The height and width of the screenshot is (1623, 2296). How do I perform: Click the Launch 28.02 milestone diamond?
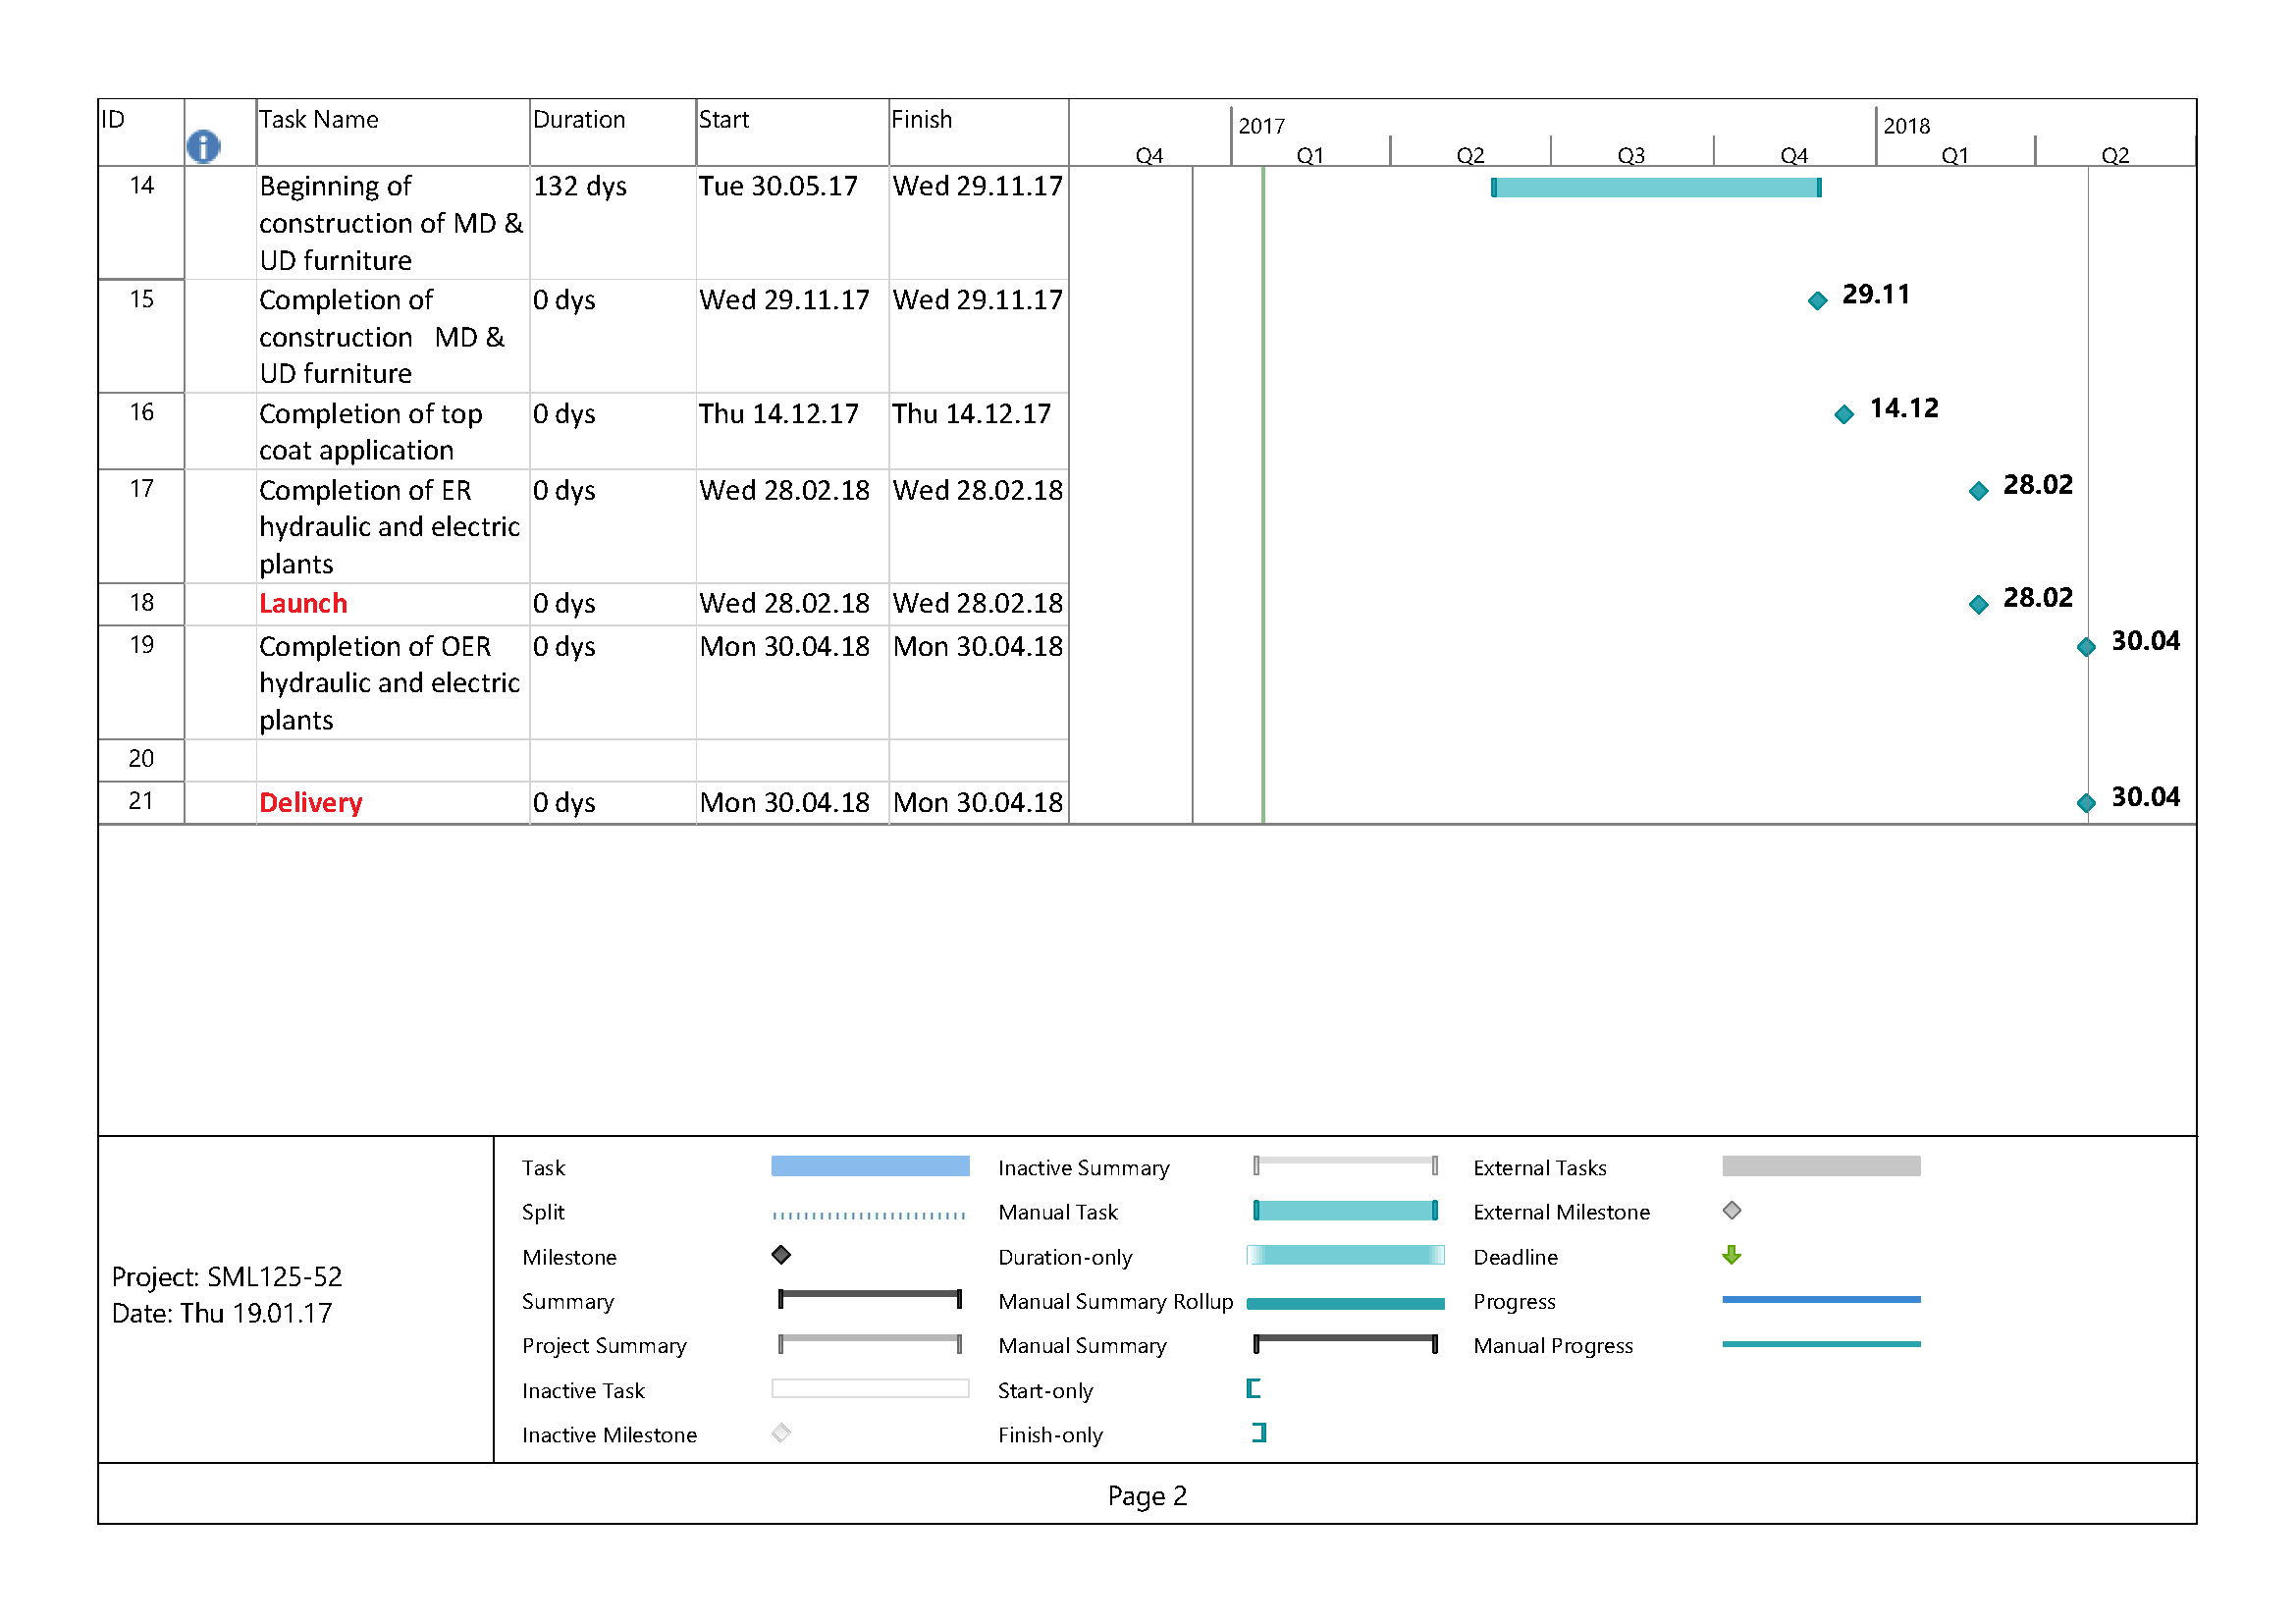point(1978,604)
